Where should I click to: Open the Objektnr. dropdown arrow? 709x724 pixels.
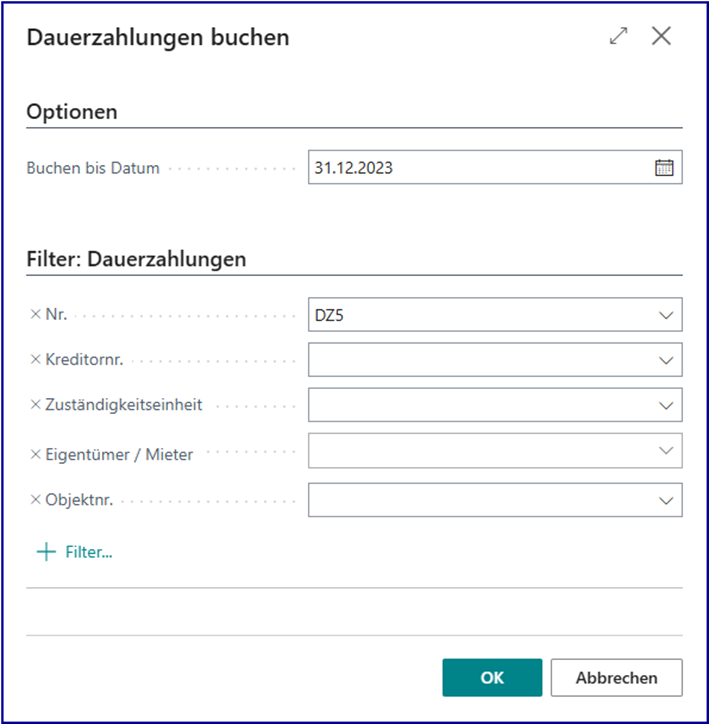[x=666, y=499]
